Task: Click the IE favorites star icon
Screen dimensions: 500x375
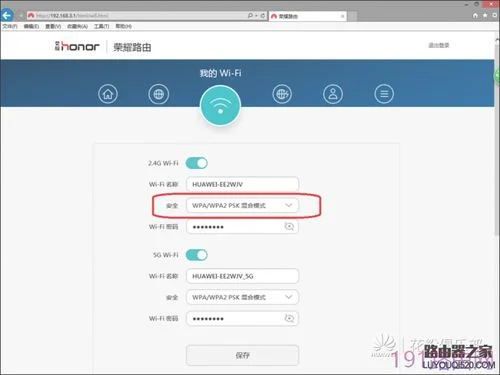Action: point(485,15)
